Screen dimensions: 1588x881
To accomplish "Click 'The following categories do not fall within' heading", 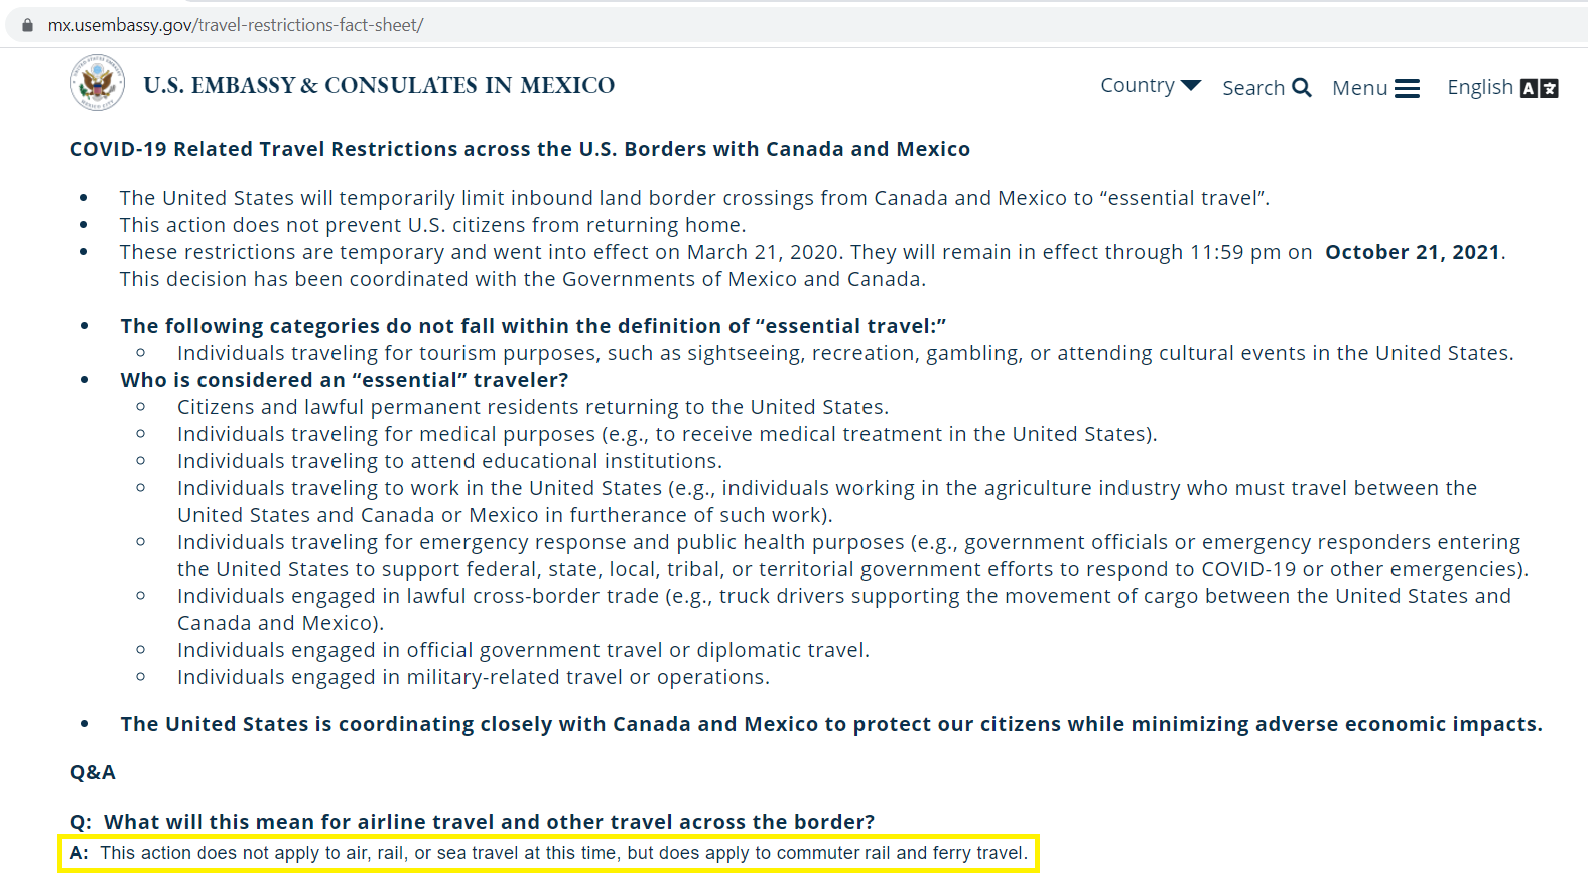I will tap(533, 326).
